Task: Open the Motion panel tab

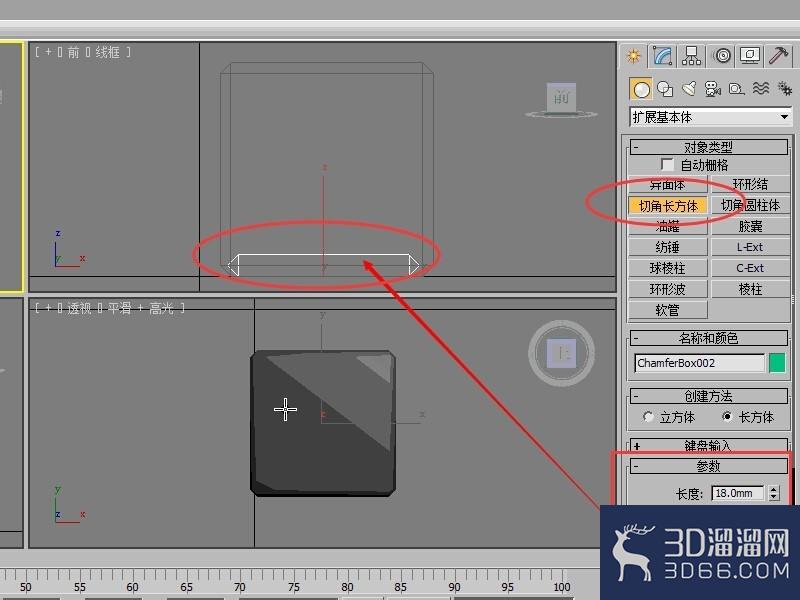Action: (721, 56)
